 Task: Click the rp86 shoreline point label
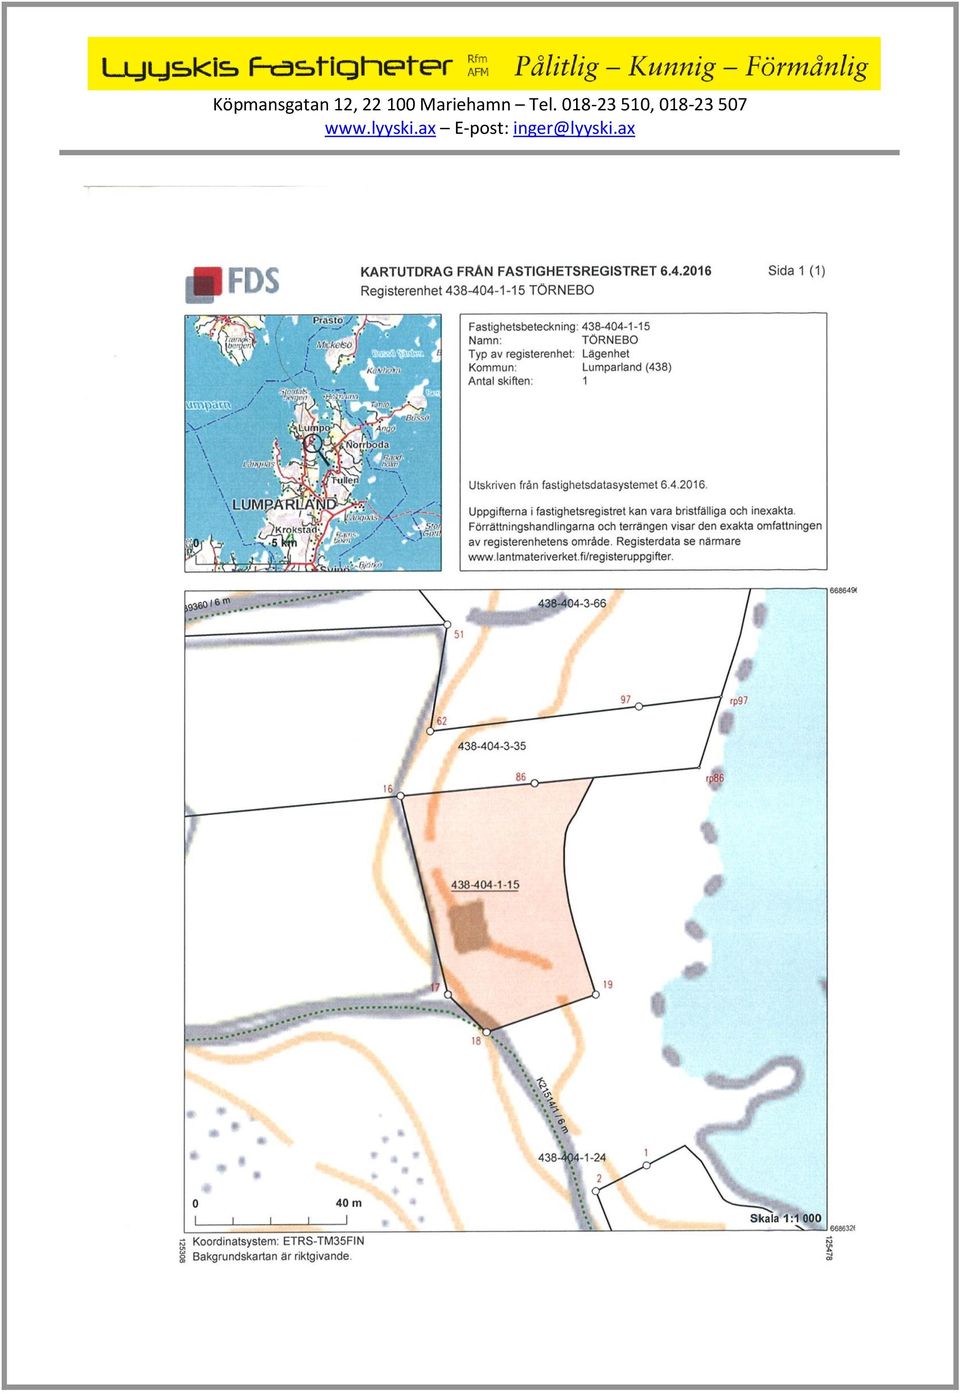click(x=715, y=778)
